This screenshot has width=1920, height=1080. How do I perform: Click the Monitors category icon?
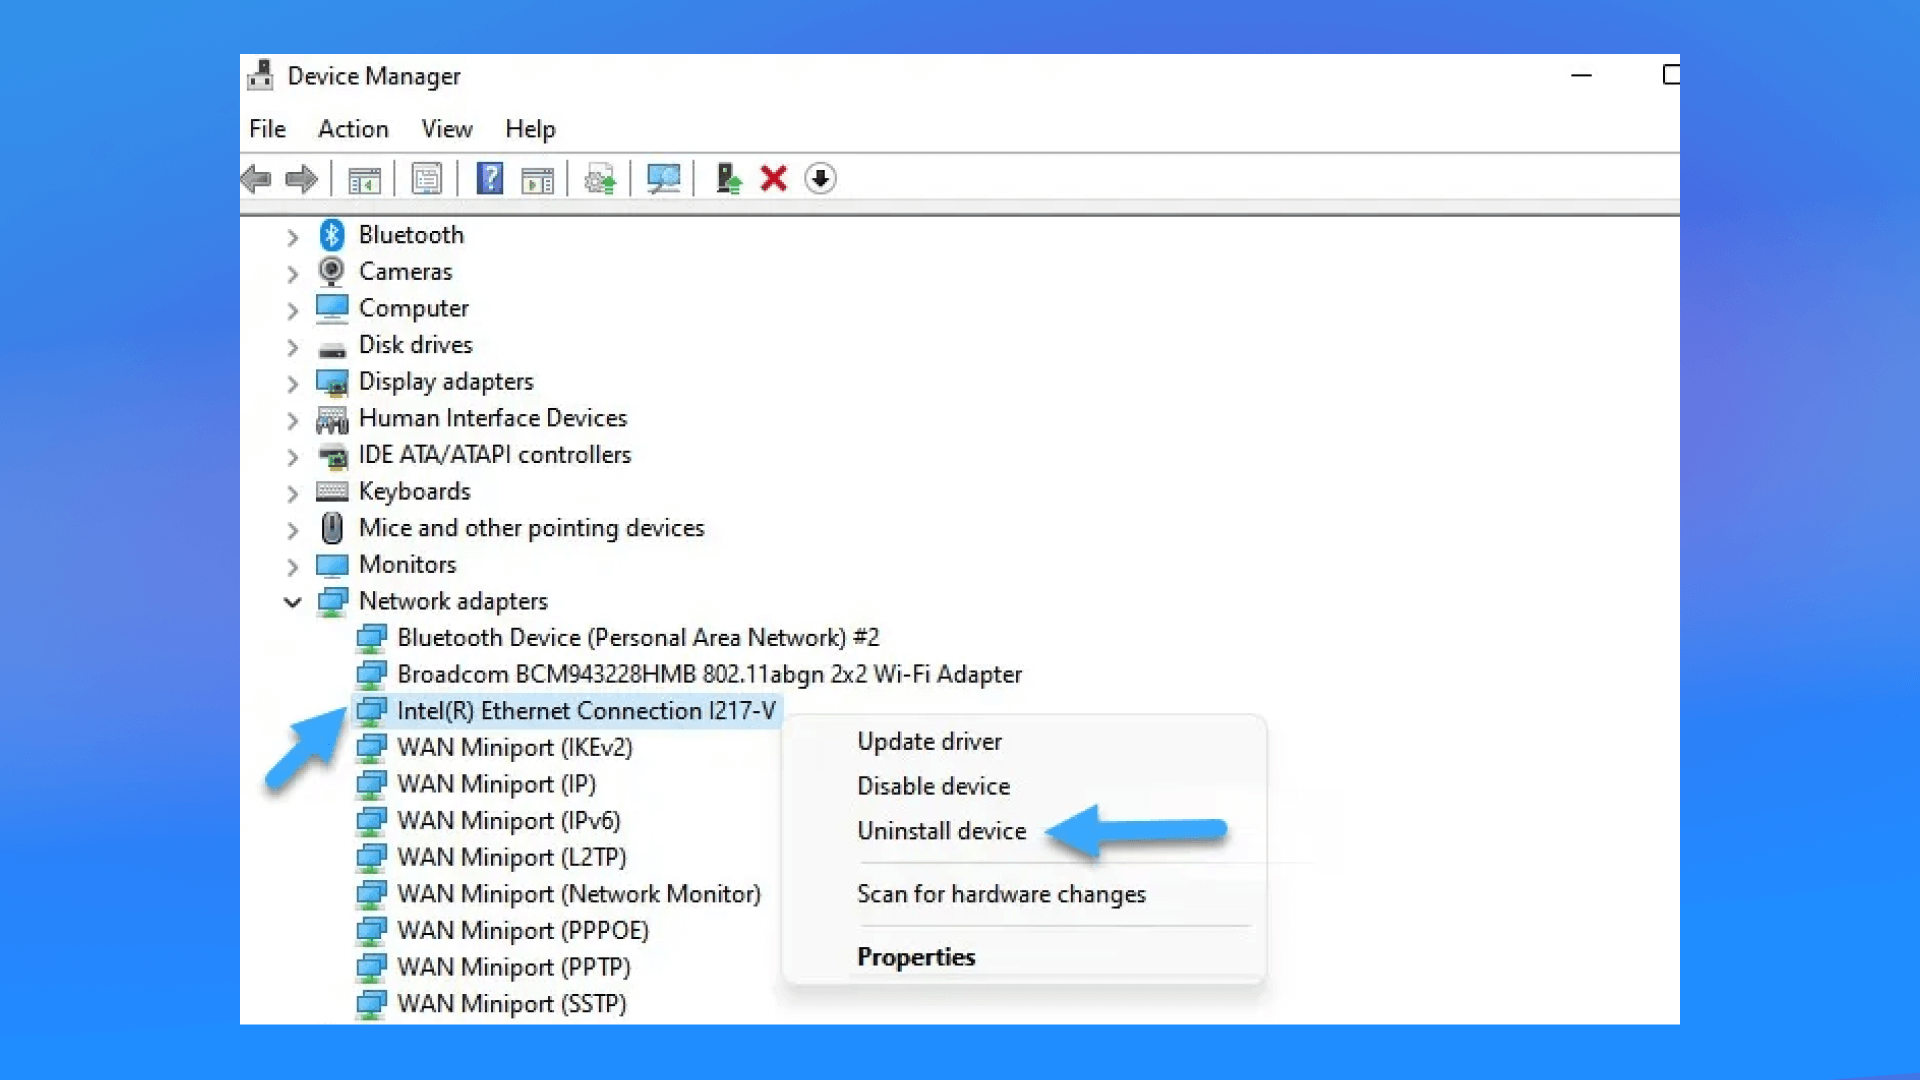(332, 565)
